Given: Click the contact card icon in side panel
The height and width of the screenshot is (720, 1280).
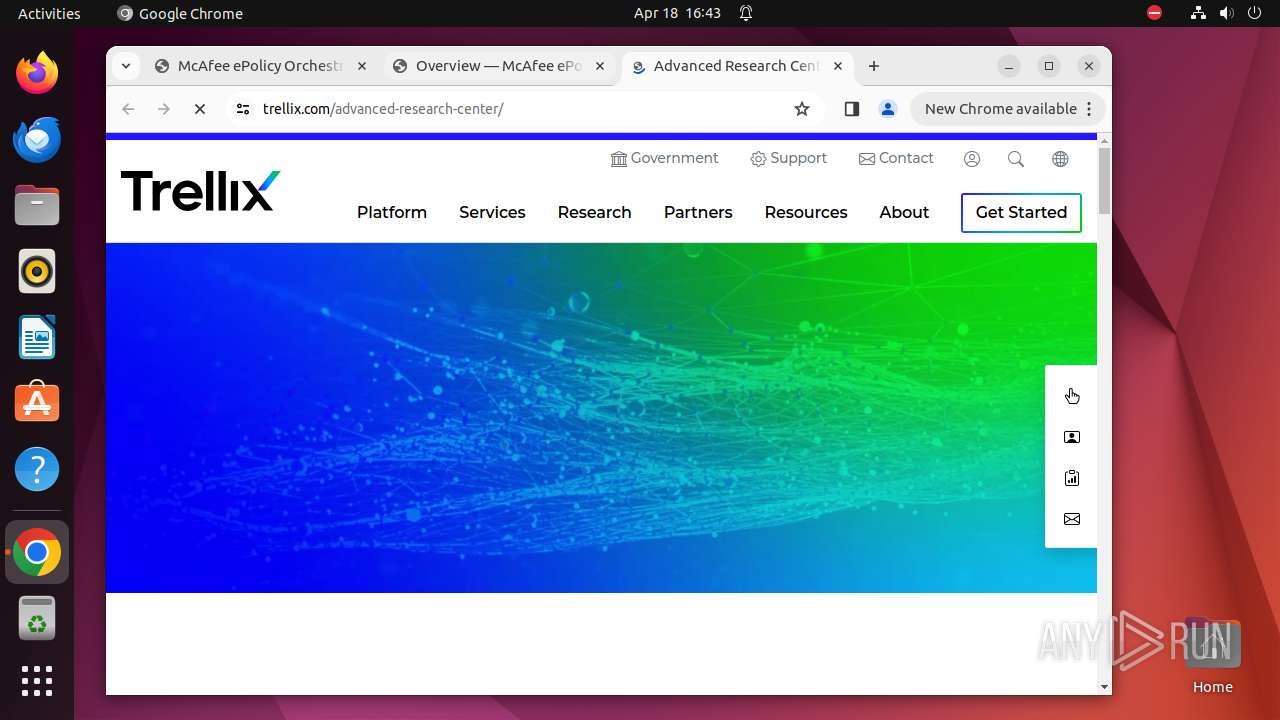Looking at the screenshot, I should [x=1072, y=437].
